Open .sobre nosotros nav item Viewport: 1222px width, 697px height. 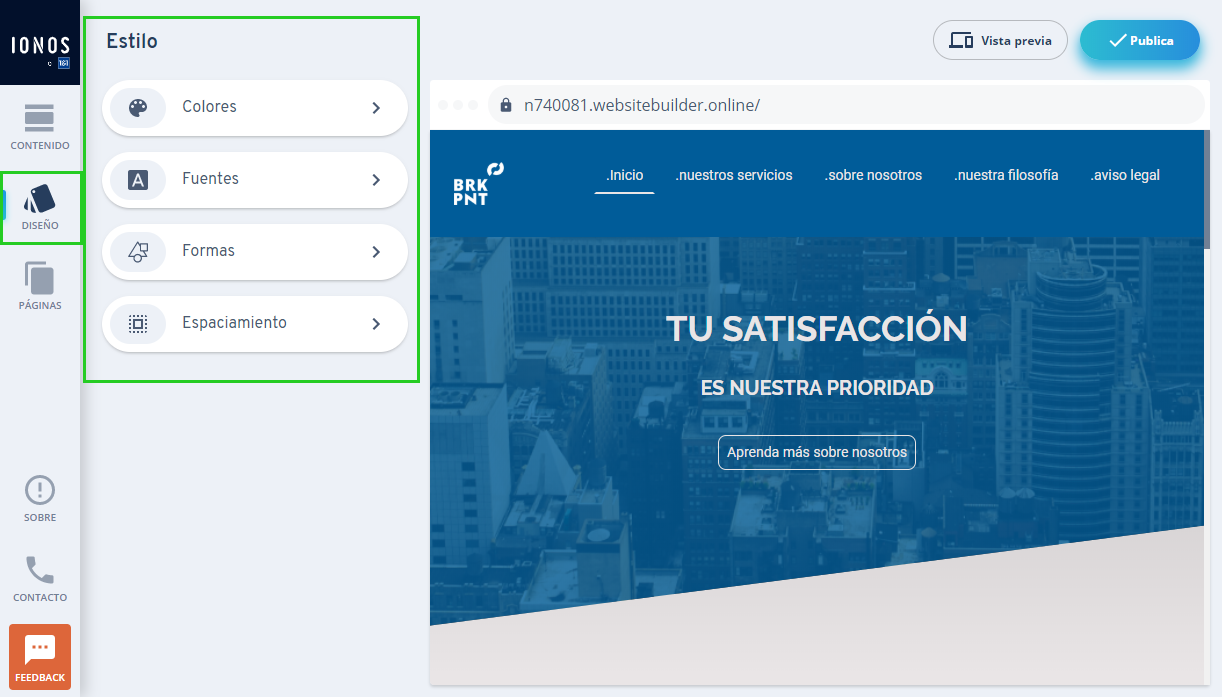click(x=873, y=175)
